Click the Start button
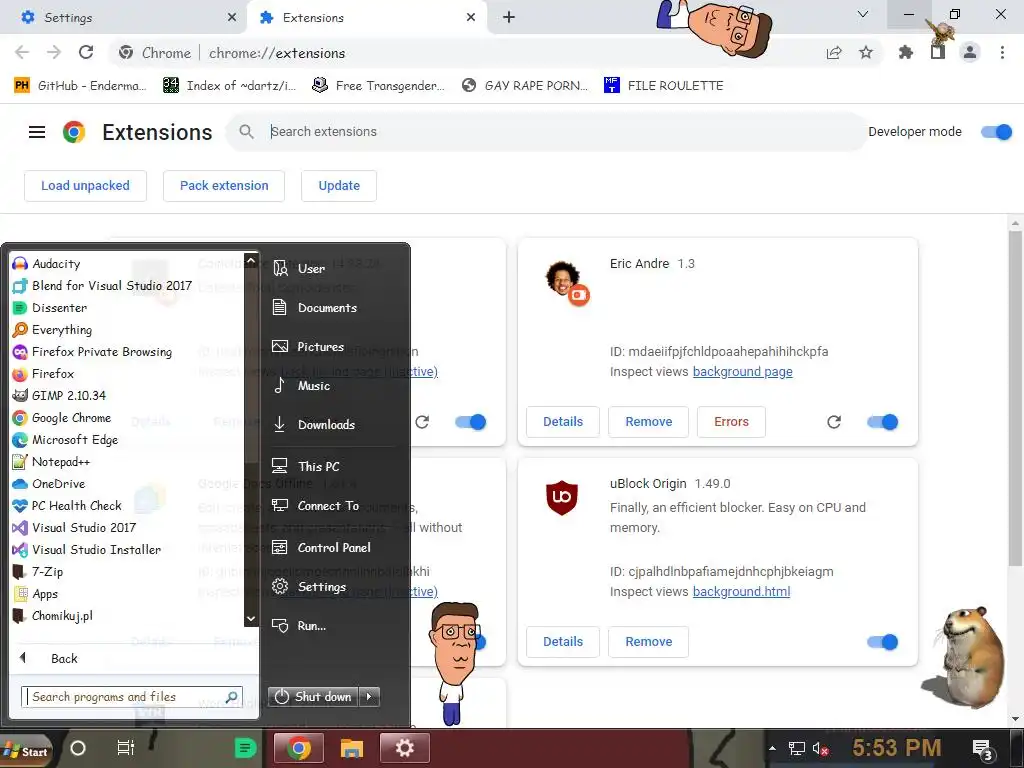This screenshot has height=768, width=1024. click(x=26, y=750)
